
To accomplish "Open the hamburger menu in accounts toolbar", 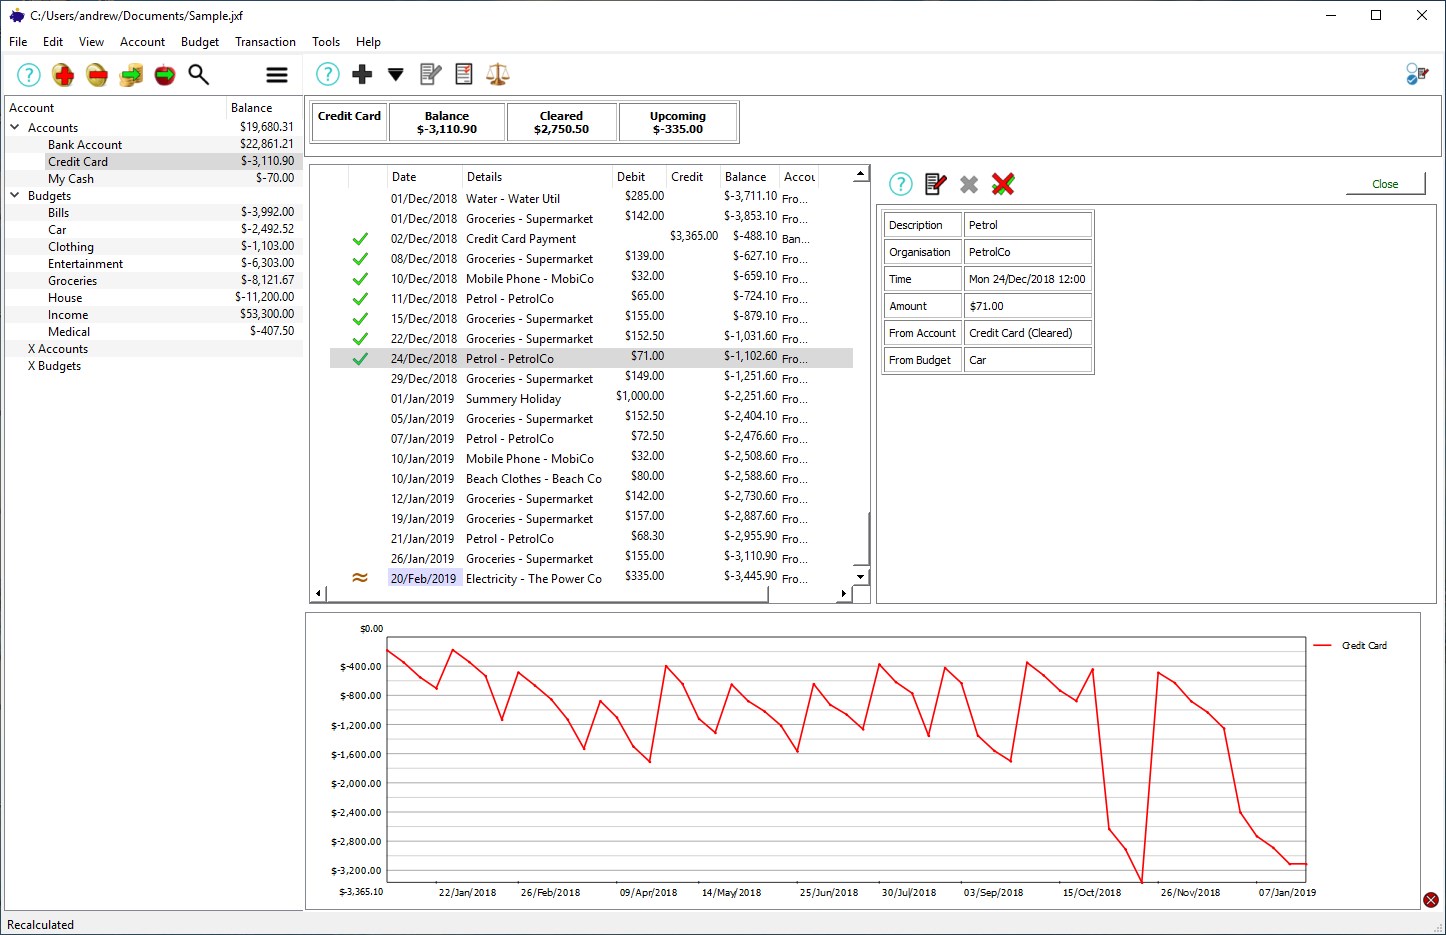I will (277, 75).
